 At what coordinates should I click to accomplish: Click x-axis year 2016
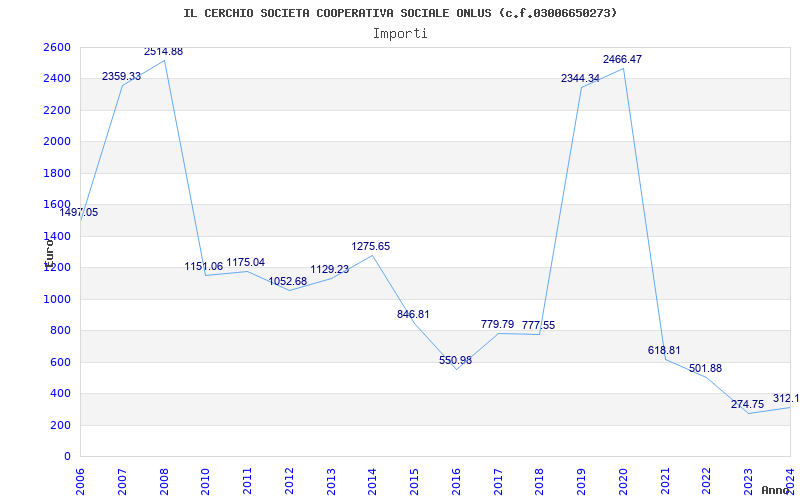456,482
